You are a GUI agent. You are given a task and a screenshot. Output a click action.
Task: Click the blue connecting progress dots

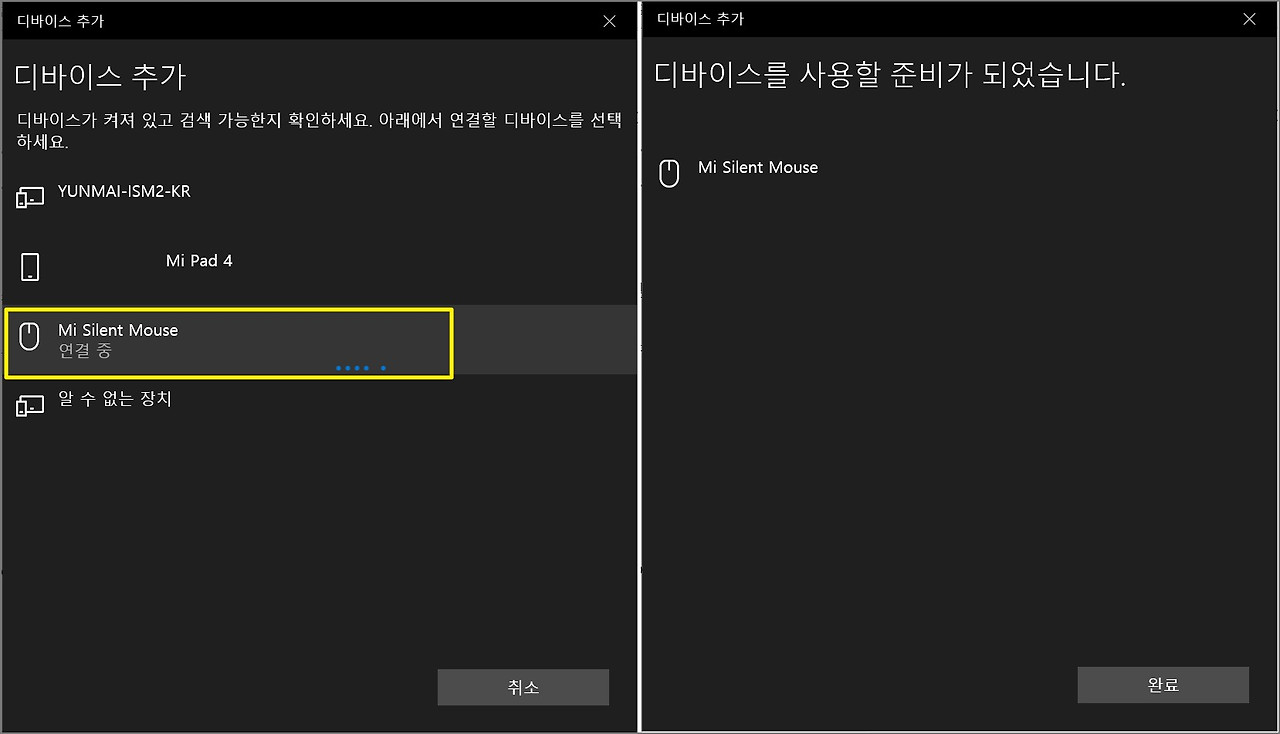click(360, 368)
